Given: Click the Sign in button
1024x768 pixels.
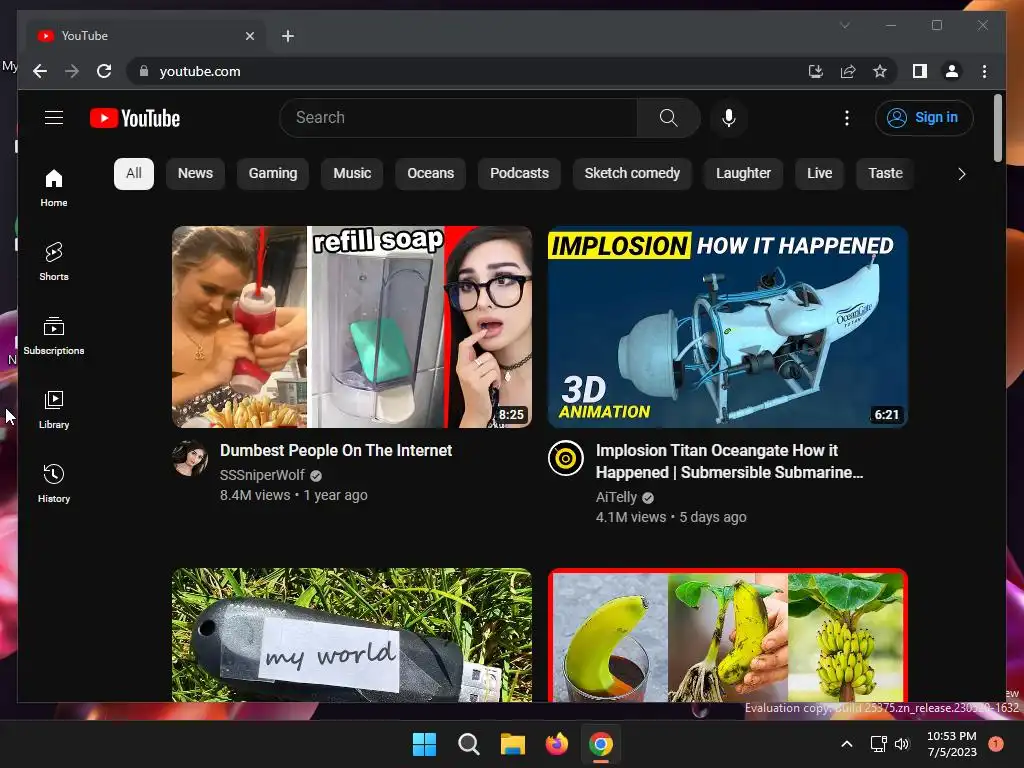Looking at the screenshot, I should tap(924, 118).
